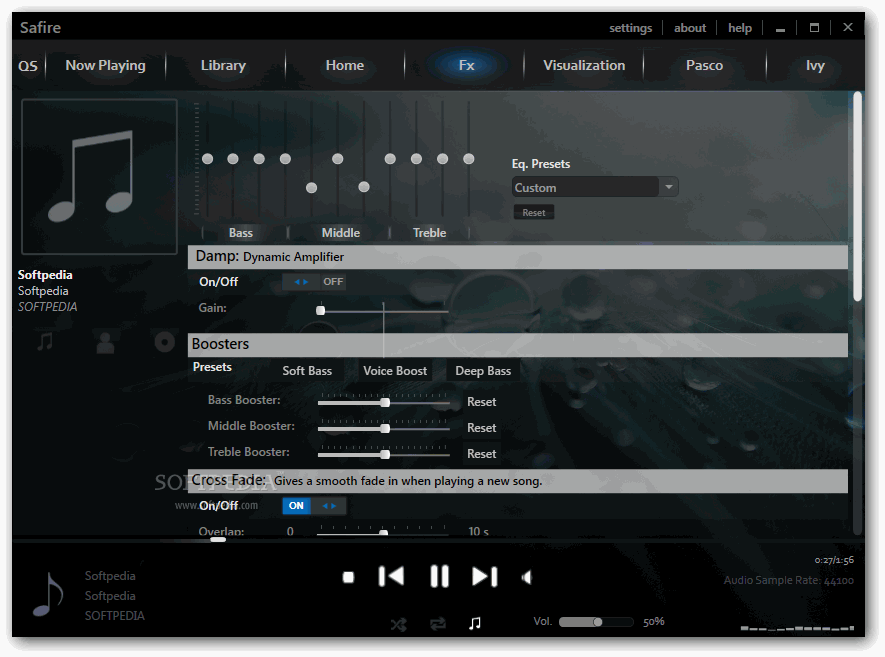Click the last equalizer band knob

468,159
